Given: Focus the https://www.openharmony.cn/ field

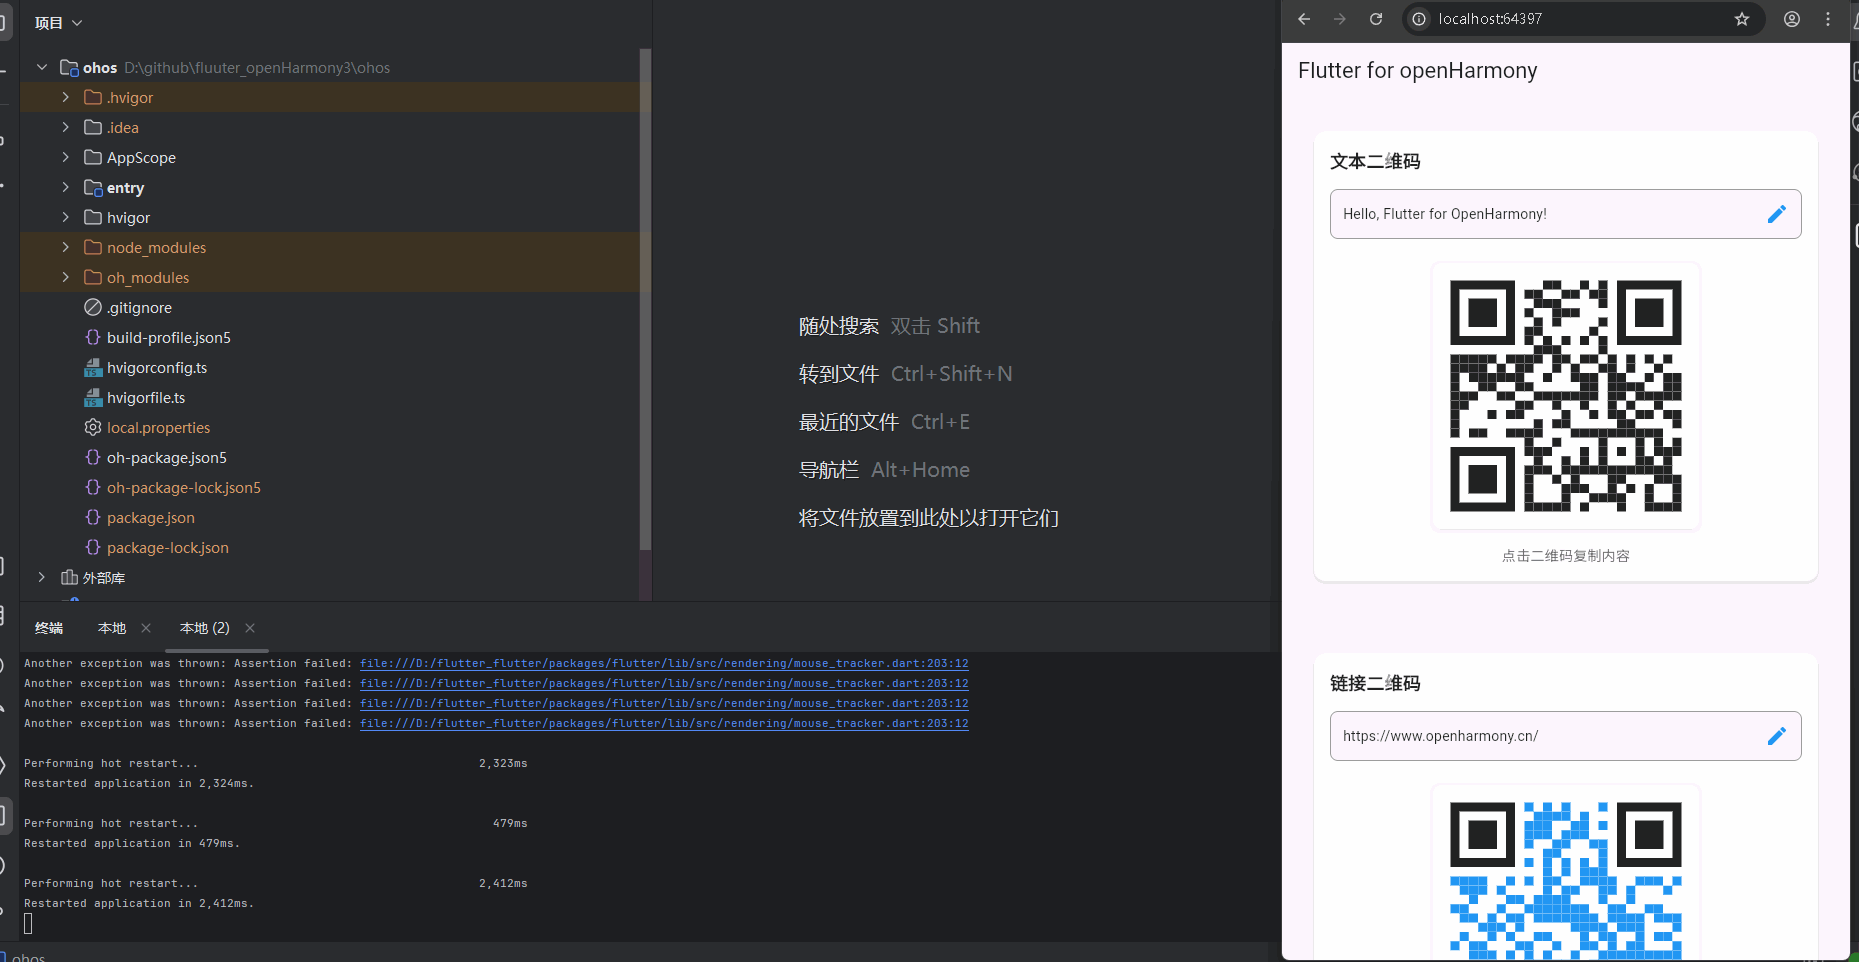Looking at the screenshot, I should point(1566,736).
